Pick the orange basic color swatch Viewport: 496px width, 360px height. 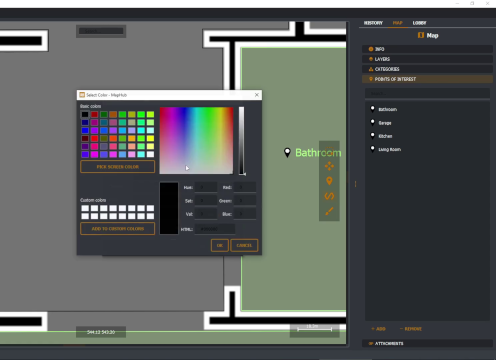click(x=132, y=138)
